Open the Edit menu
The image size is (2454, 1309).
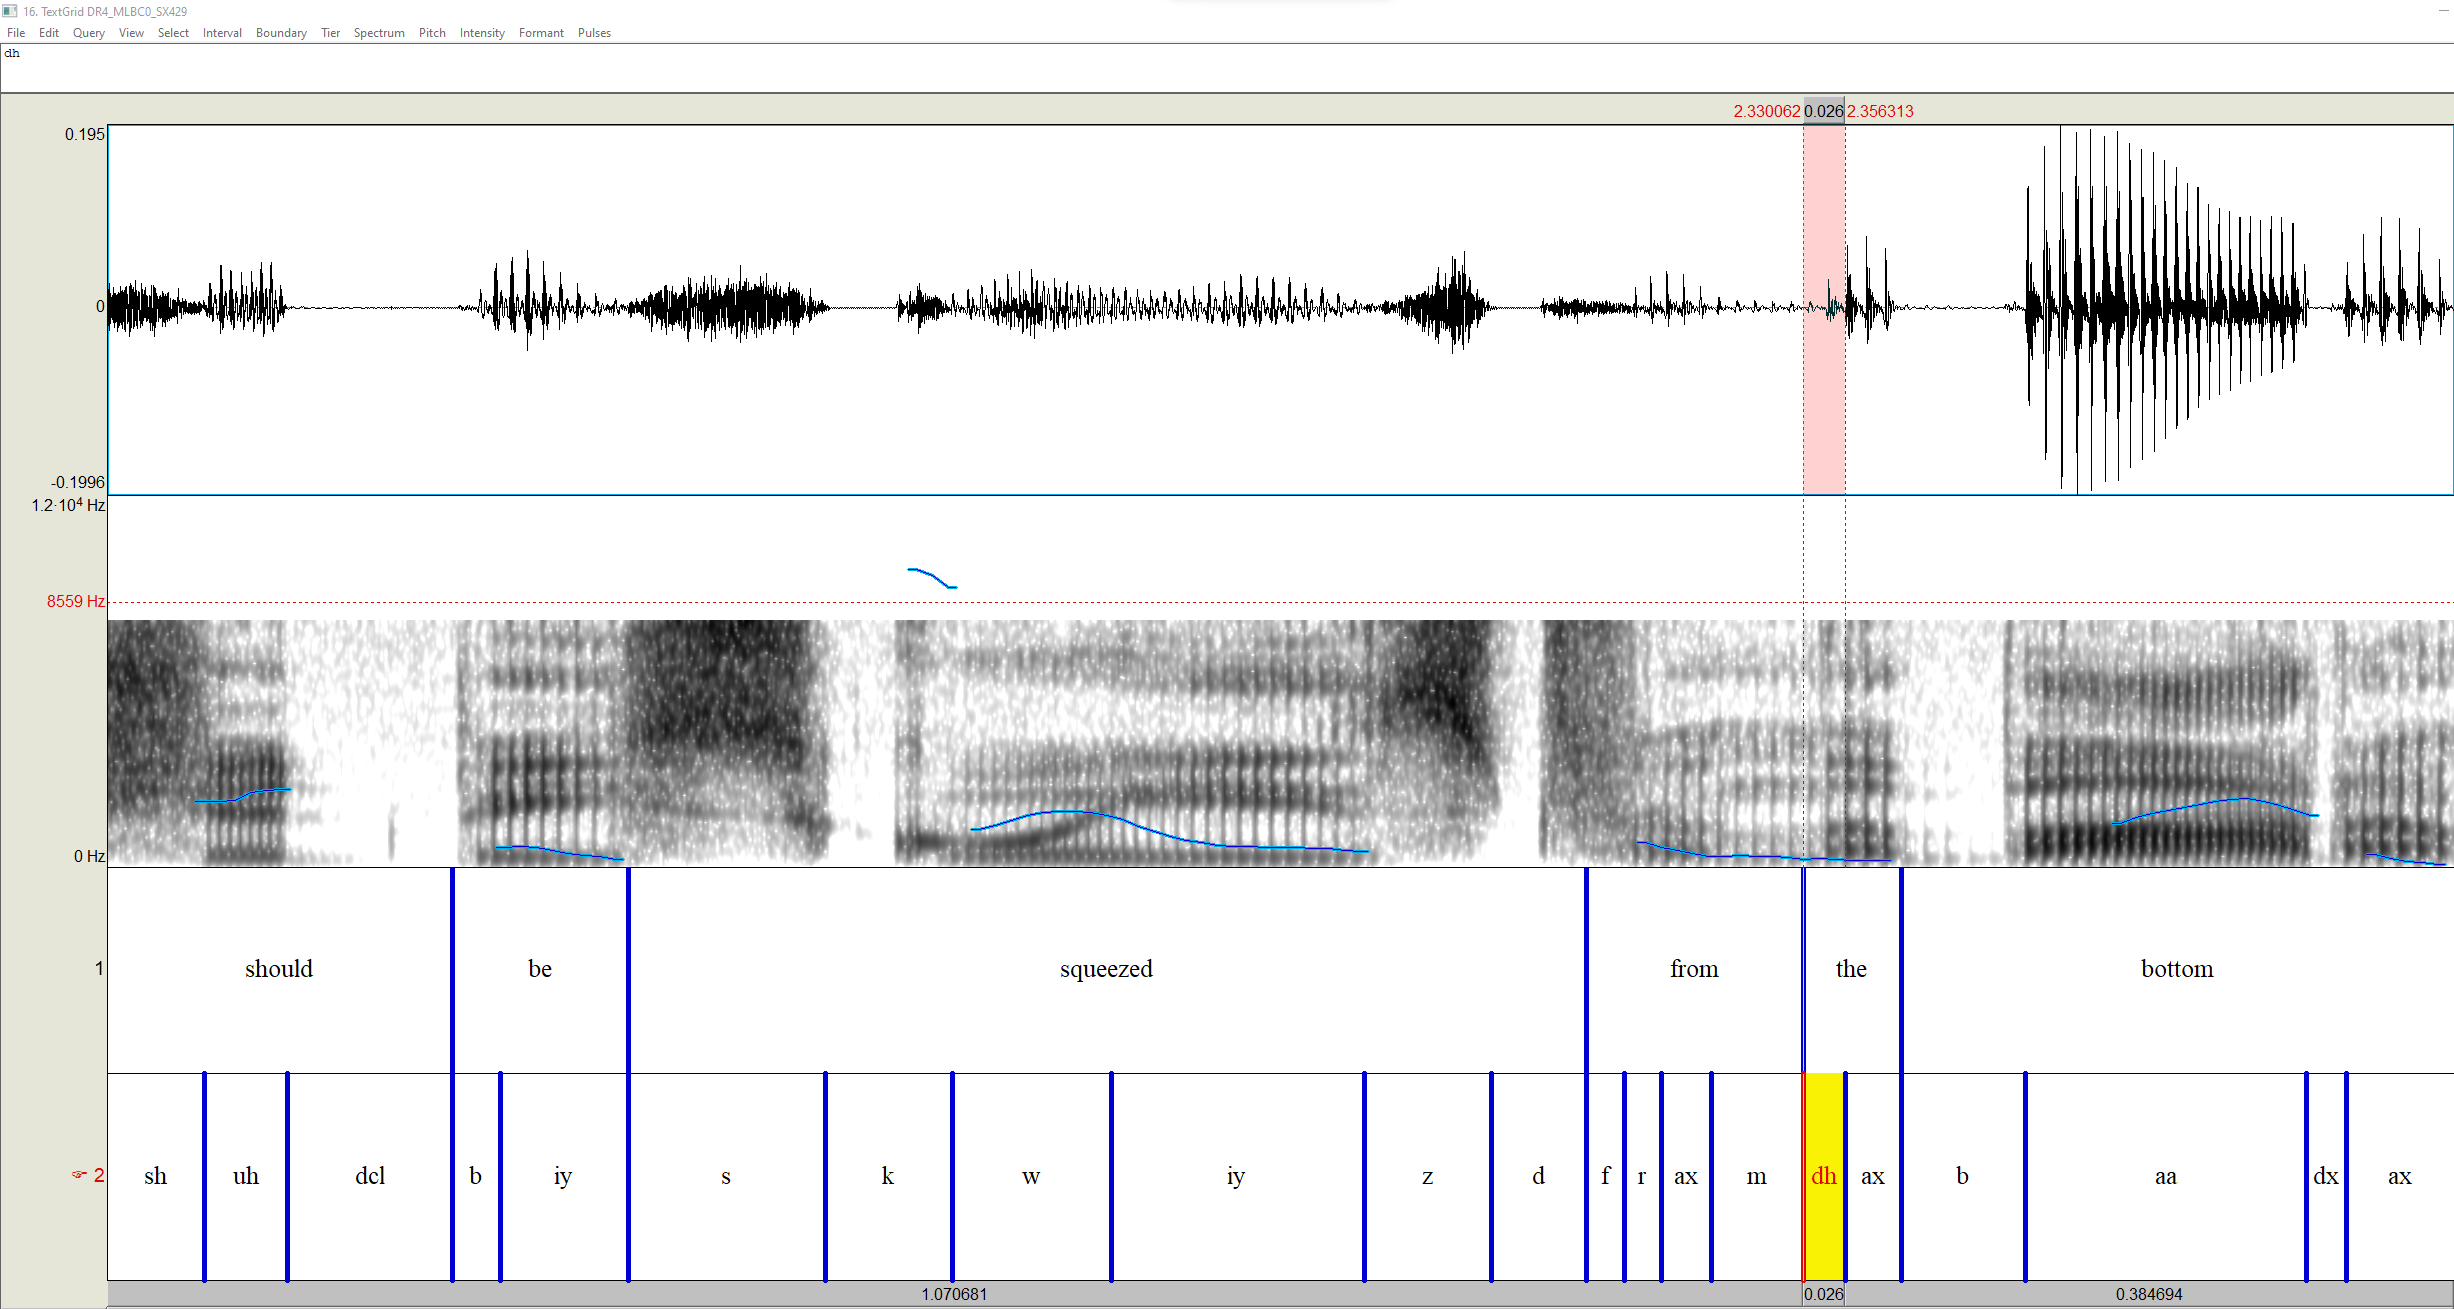tap(47, 32)
